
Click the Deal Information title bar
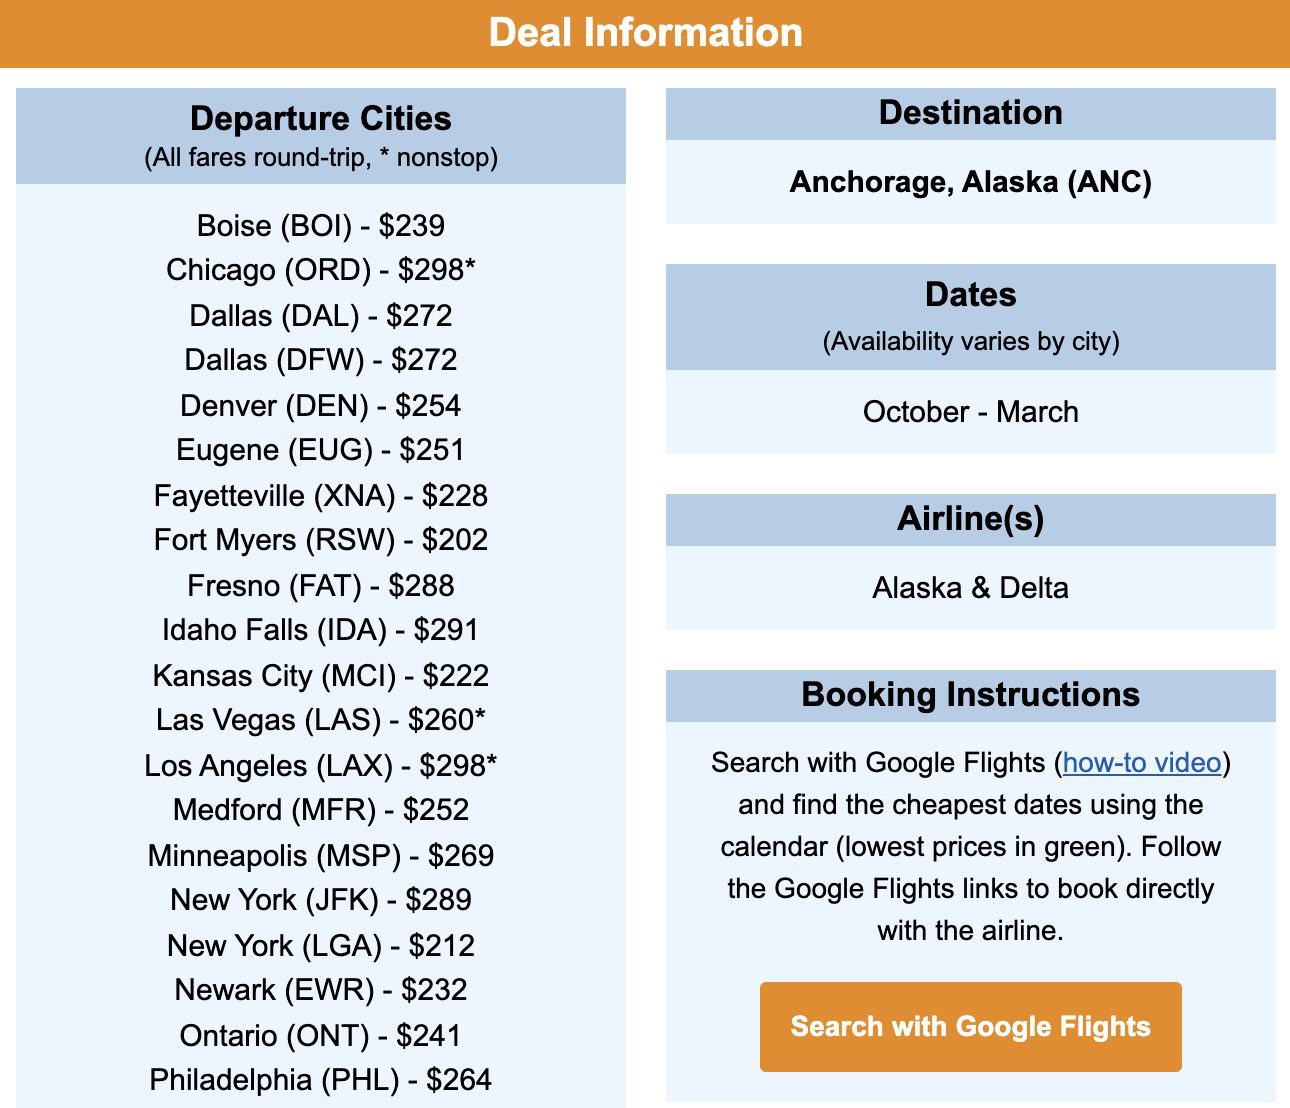click(645, 32)
